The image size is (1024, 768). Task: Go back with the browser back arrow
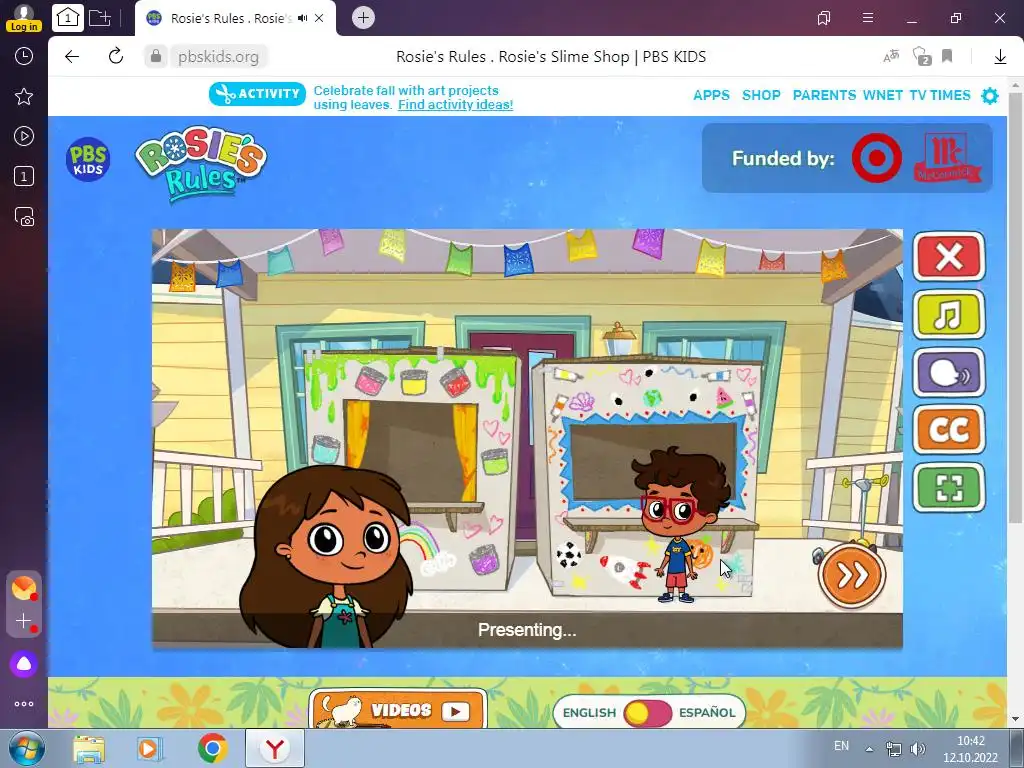point(72,57)
